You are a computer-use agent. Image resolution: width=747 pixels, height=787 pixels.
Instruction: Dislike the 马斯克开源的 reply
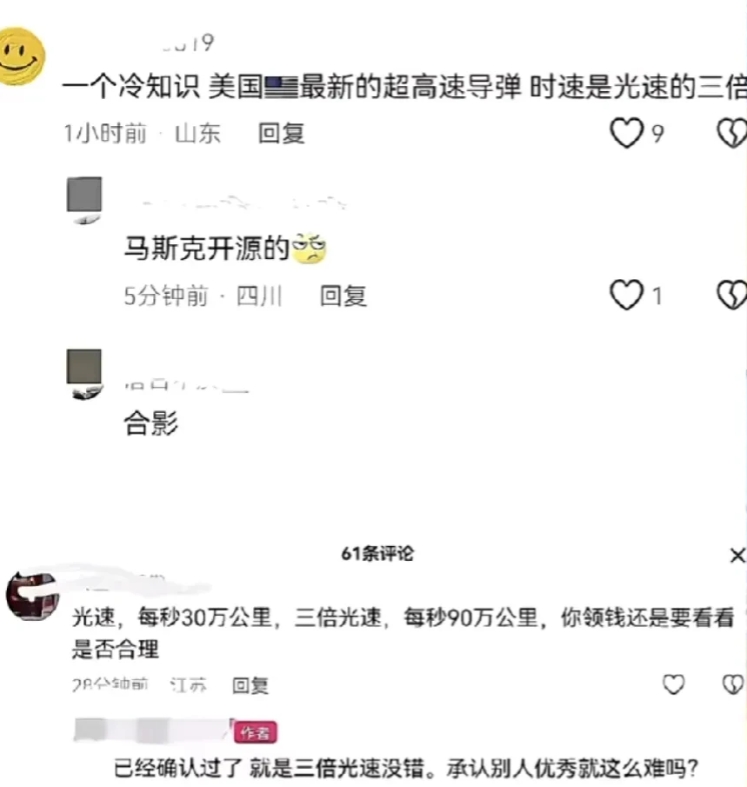click(732, 295)
